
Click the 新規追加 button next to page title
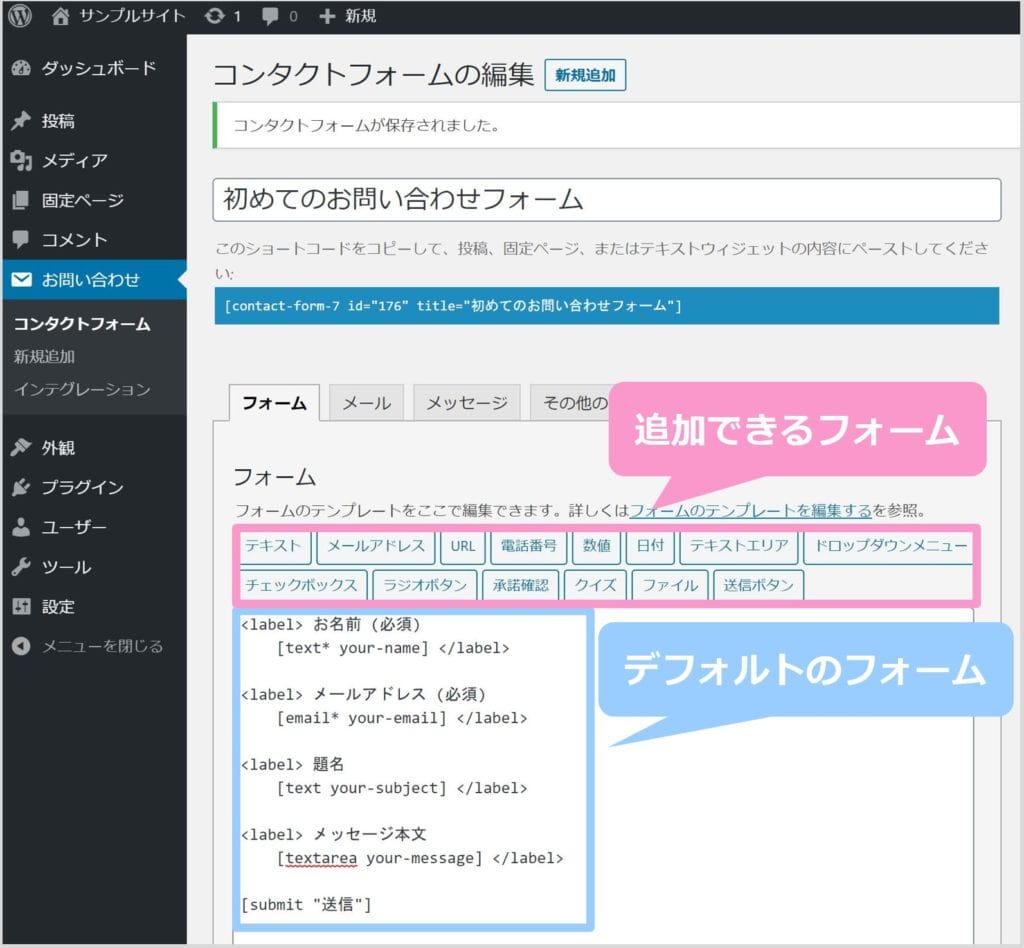585,75
